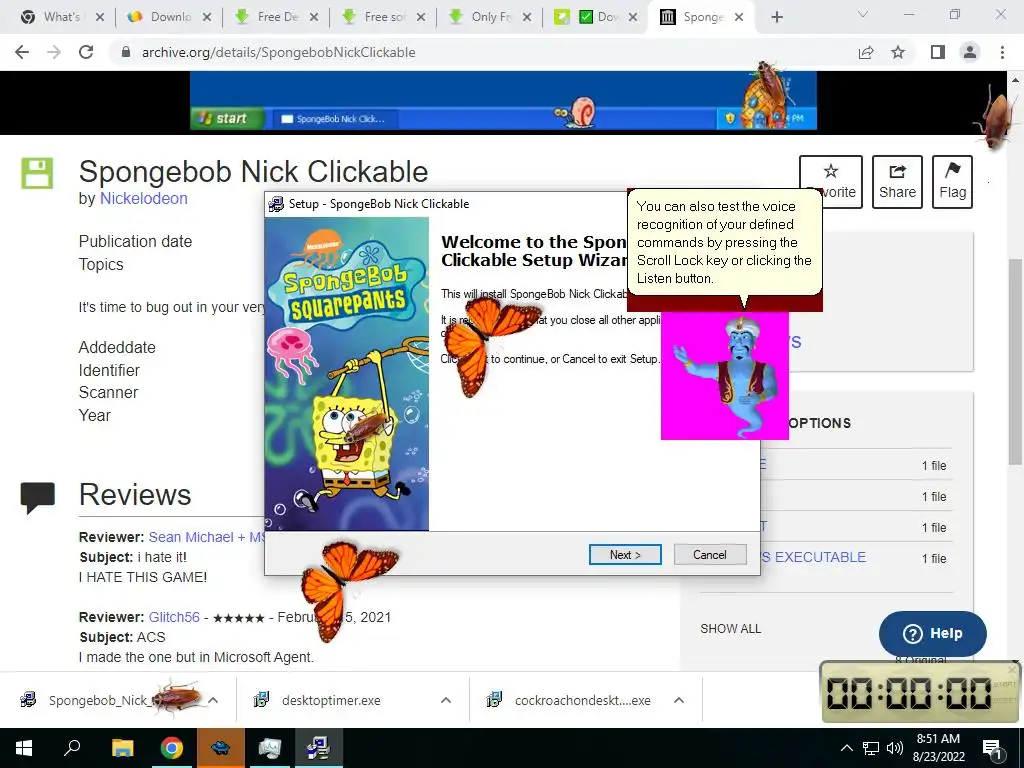
Task: Open taskbar Search magnifier
Action: click(x=72, y=748)
